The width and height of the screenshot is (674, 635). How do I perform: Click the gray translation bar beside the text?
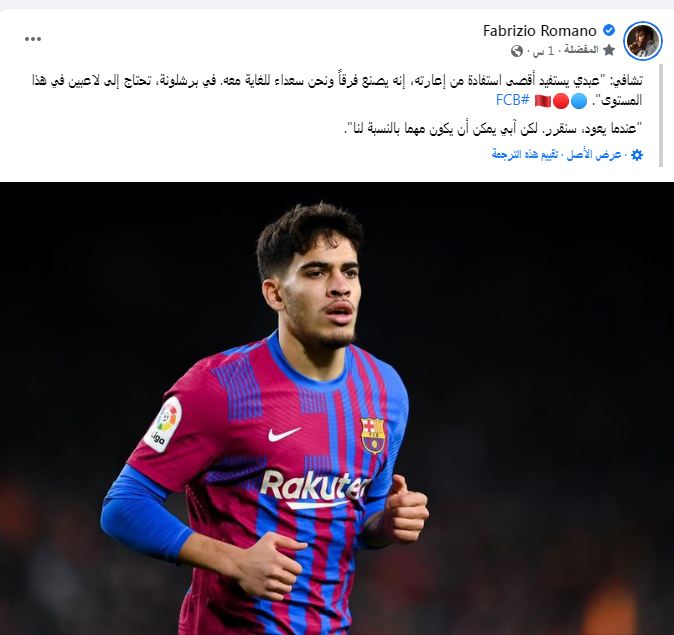[661, 115]
